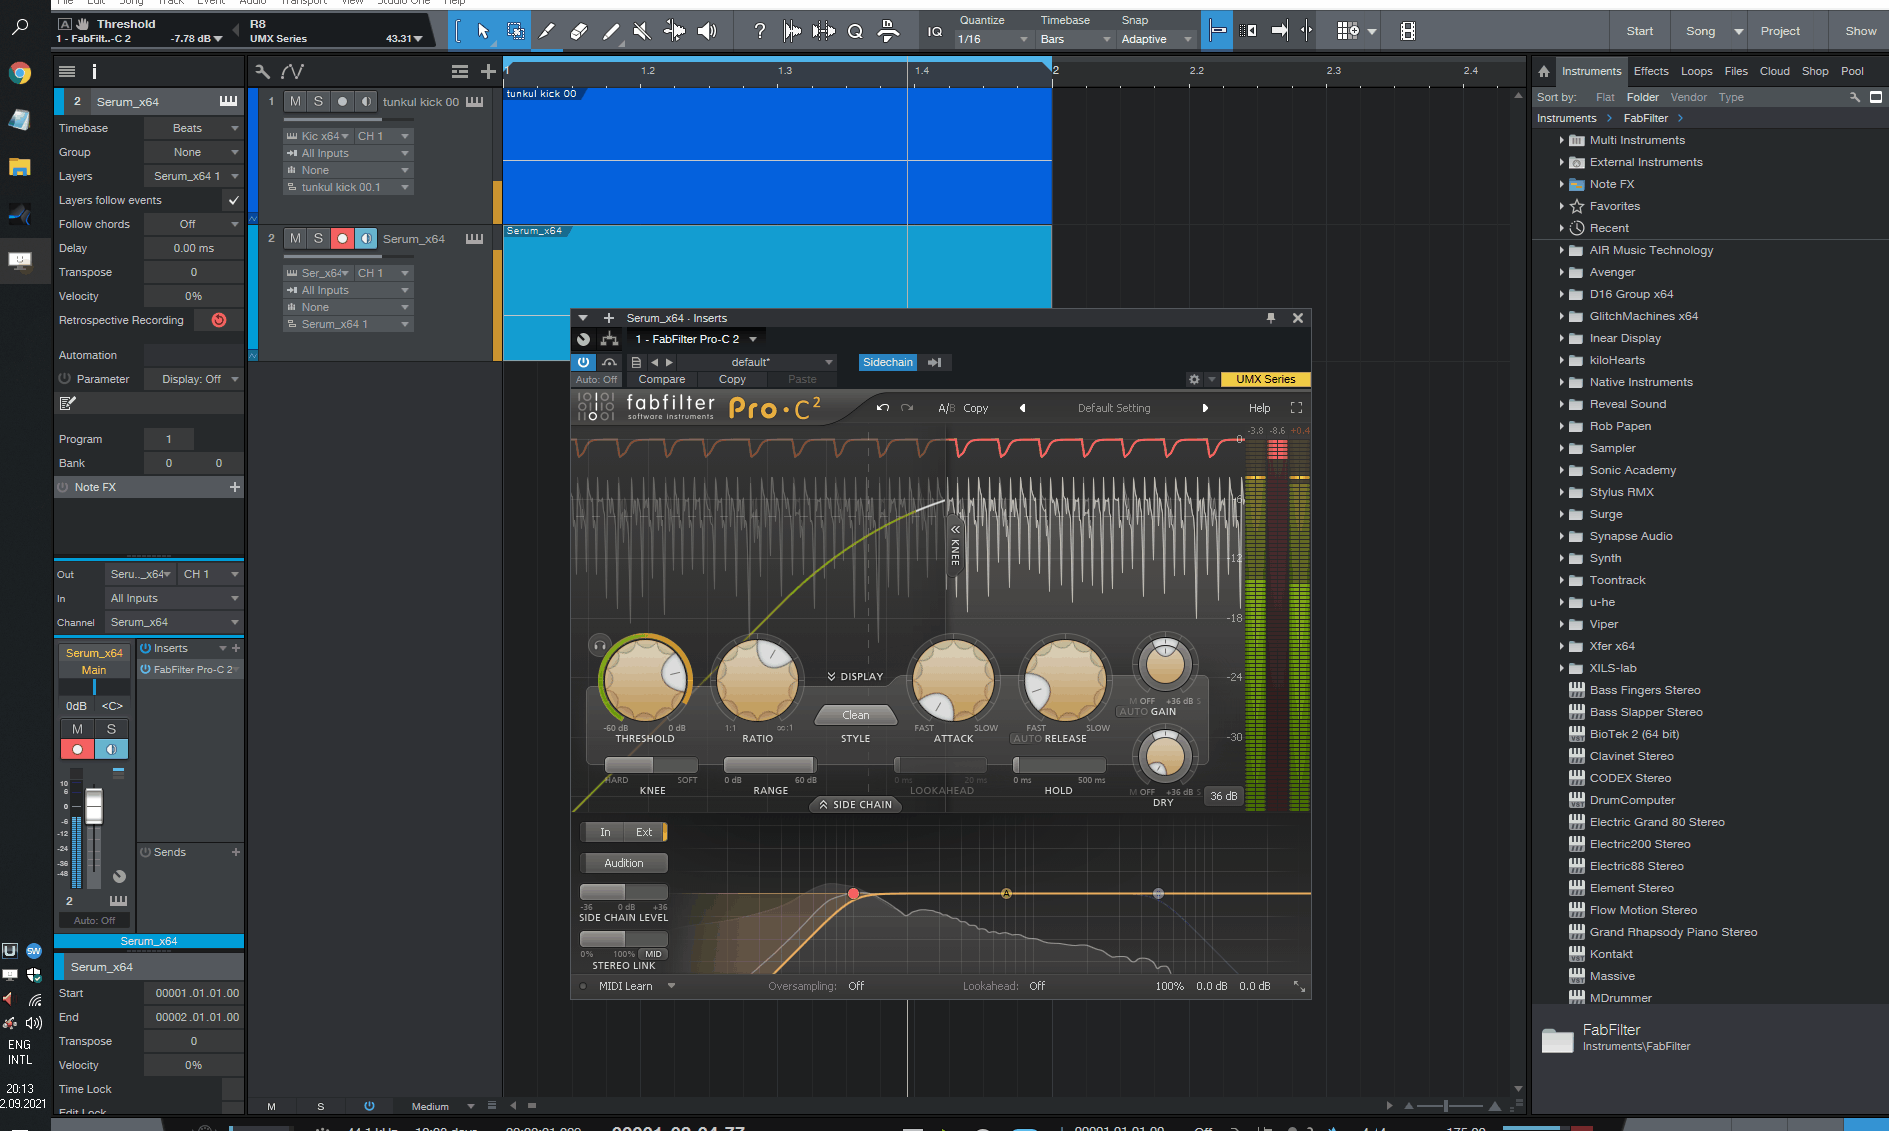Sort instruments by Vendor
This screenshot has height=1131, width=1889.
(x=1689, y=97)
